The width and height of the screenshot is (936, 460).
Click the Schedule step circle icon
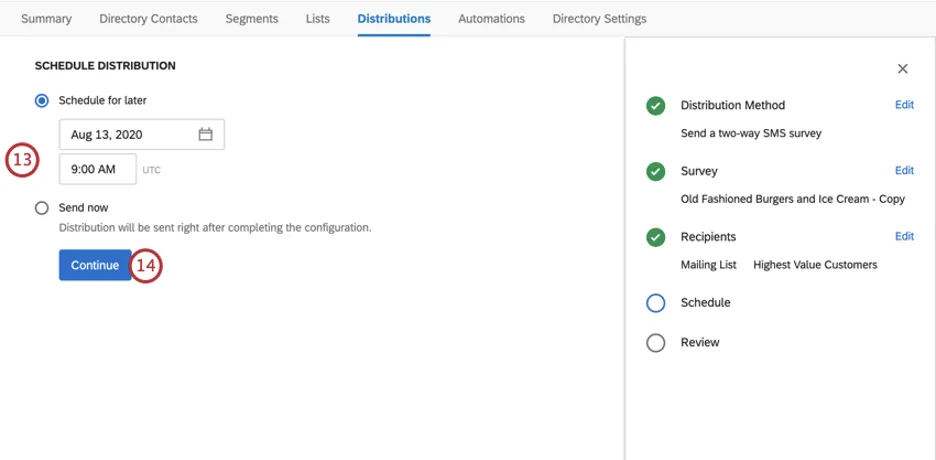click(x=656, y=303)
